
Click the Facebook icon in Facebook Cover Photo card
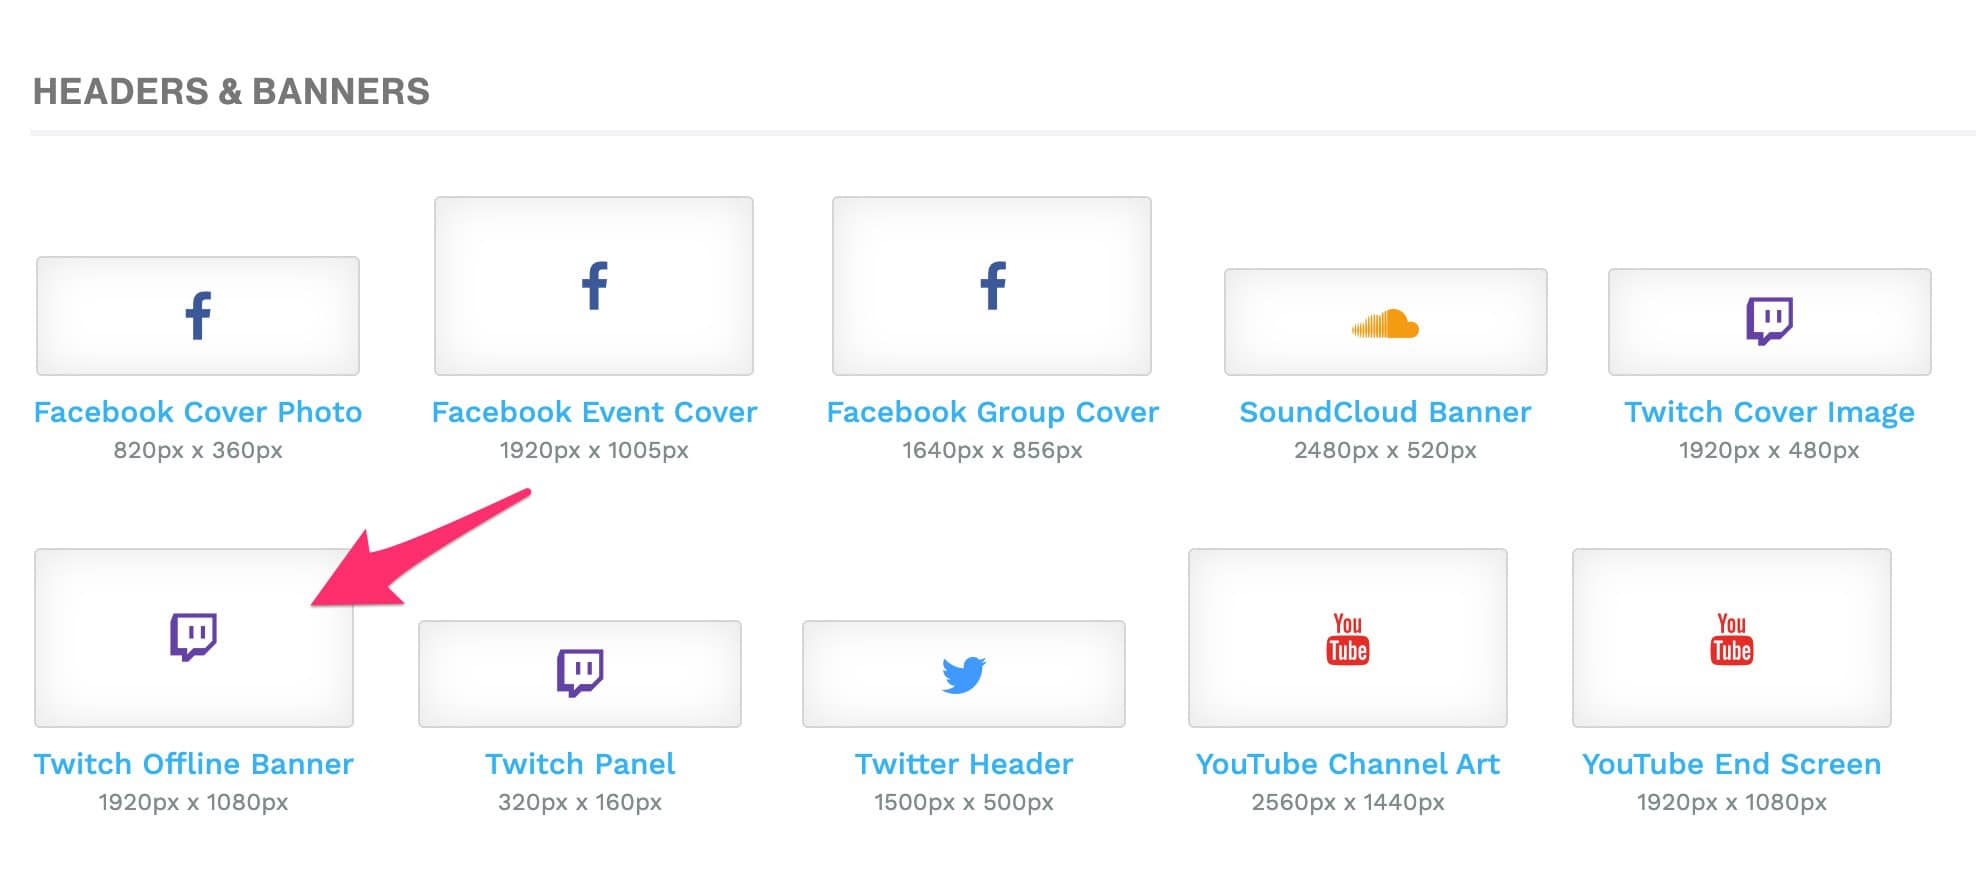[x=198, y=316]
